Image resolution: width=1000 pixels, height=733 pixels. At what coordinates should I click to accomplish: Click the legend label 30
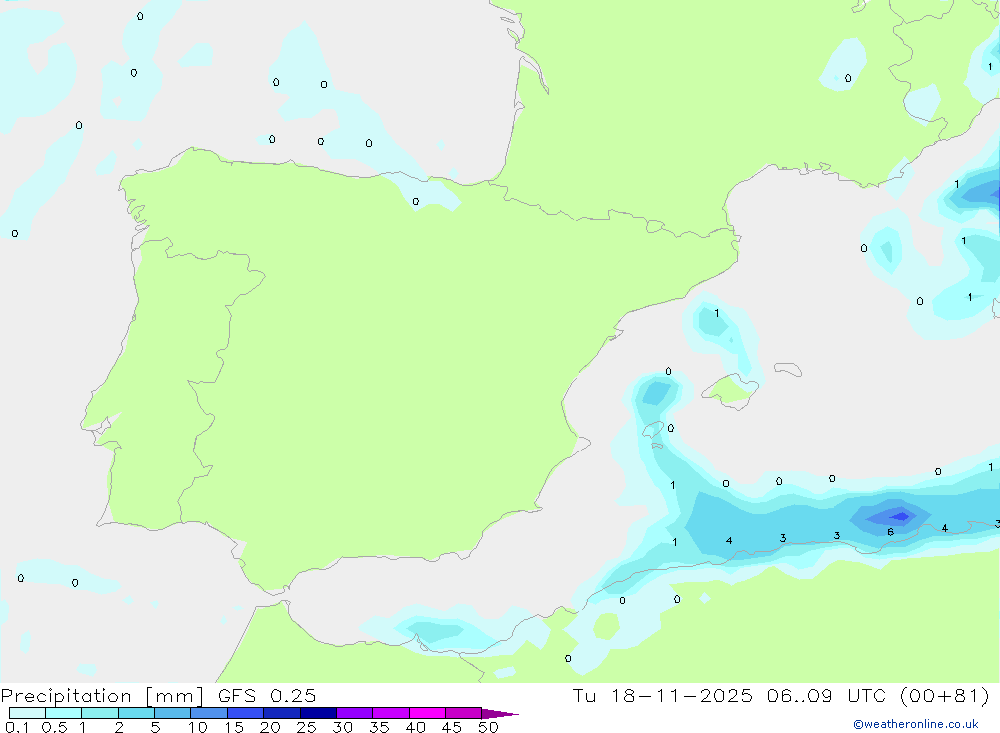coord(342,727)
